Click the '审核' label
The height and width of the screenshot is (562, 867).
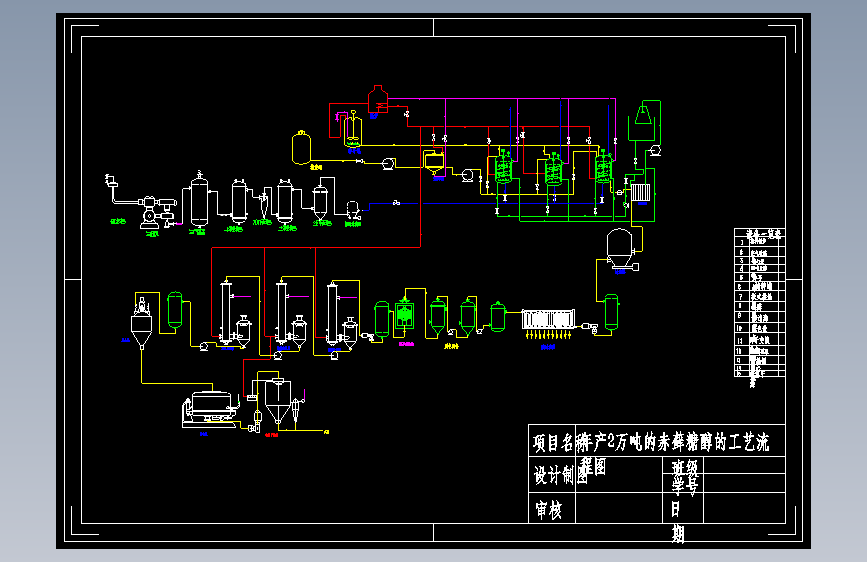coord(549,509)
